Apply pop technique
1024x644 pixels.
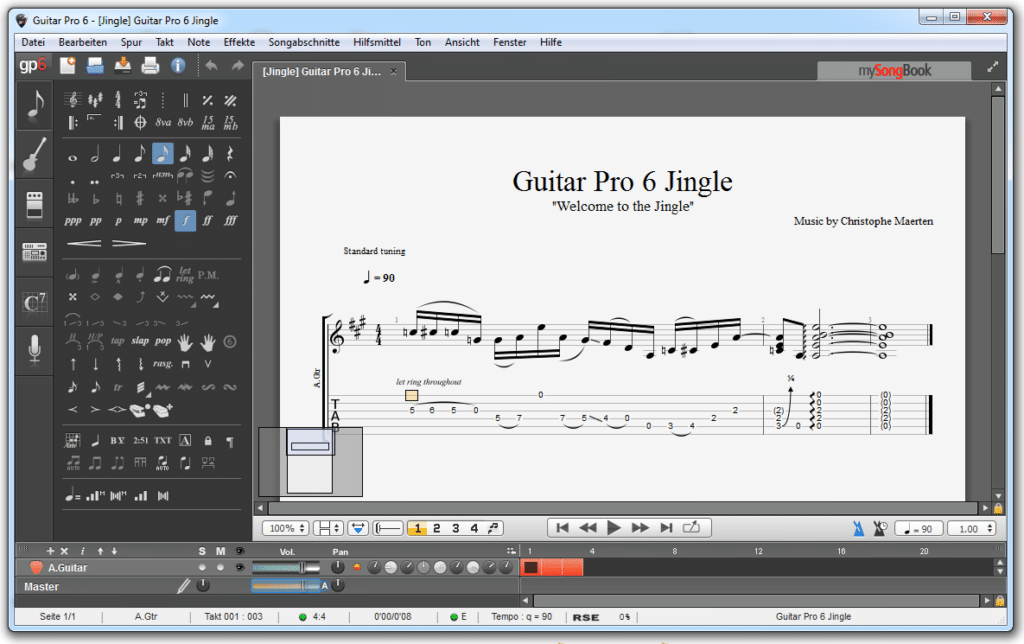[163, 341]
